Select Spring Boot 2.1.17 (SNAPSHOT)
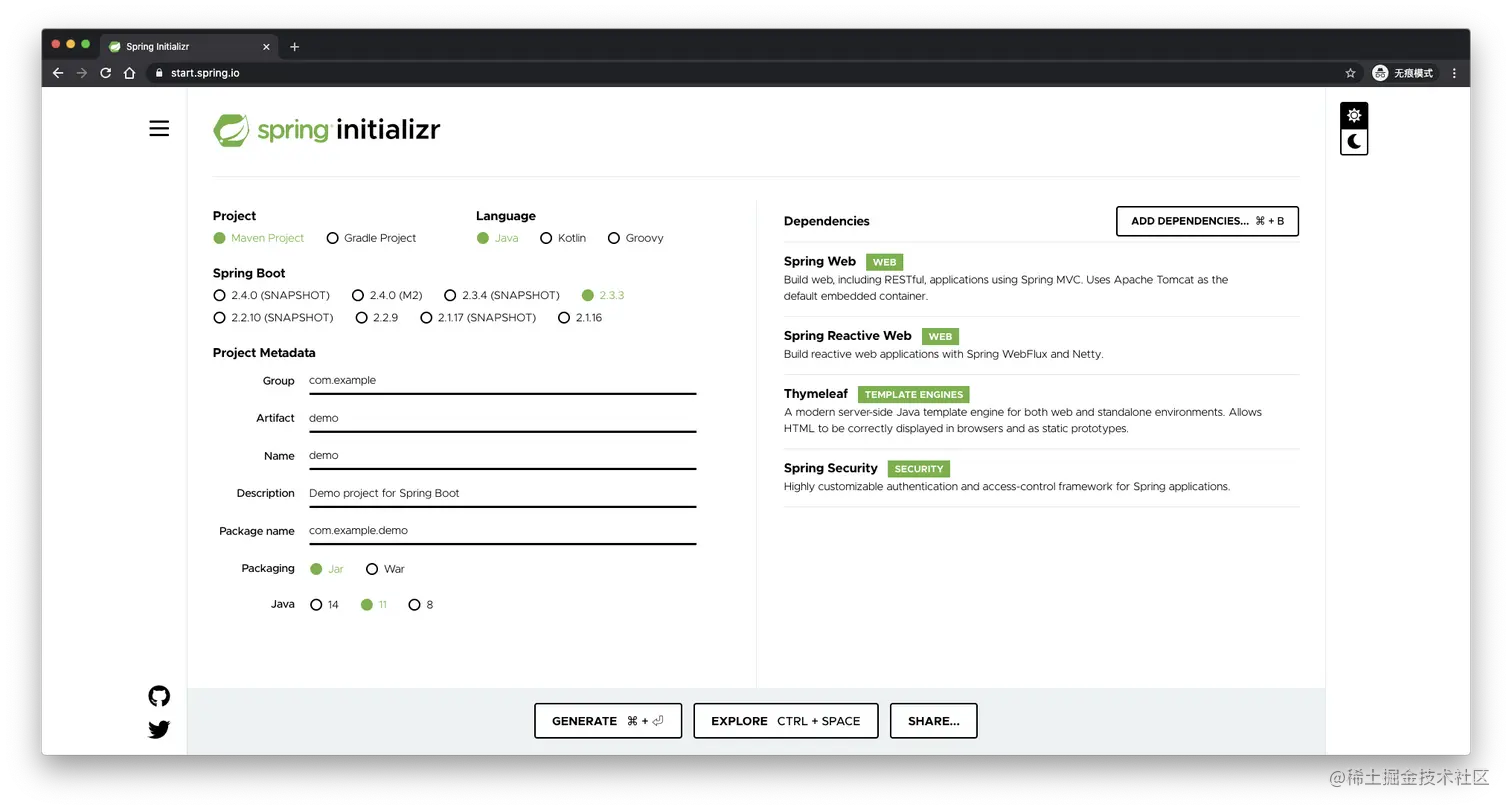The width and height of the screenshot is (1512, 810). (x=478, y=318)
